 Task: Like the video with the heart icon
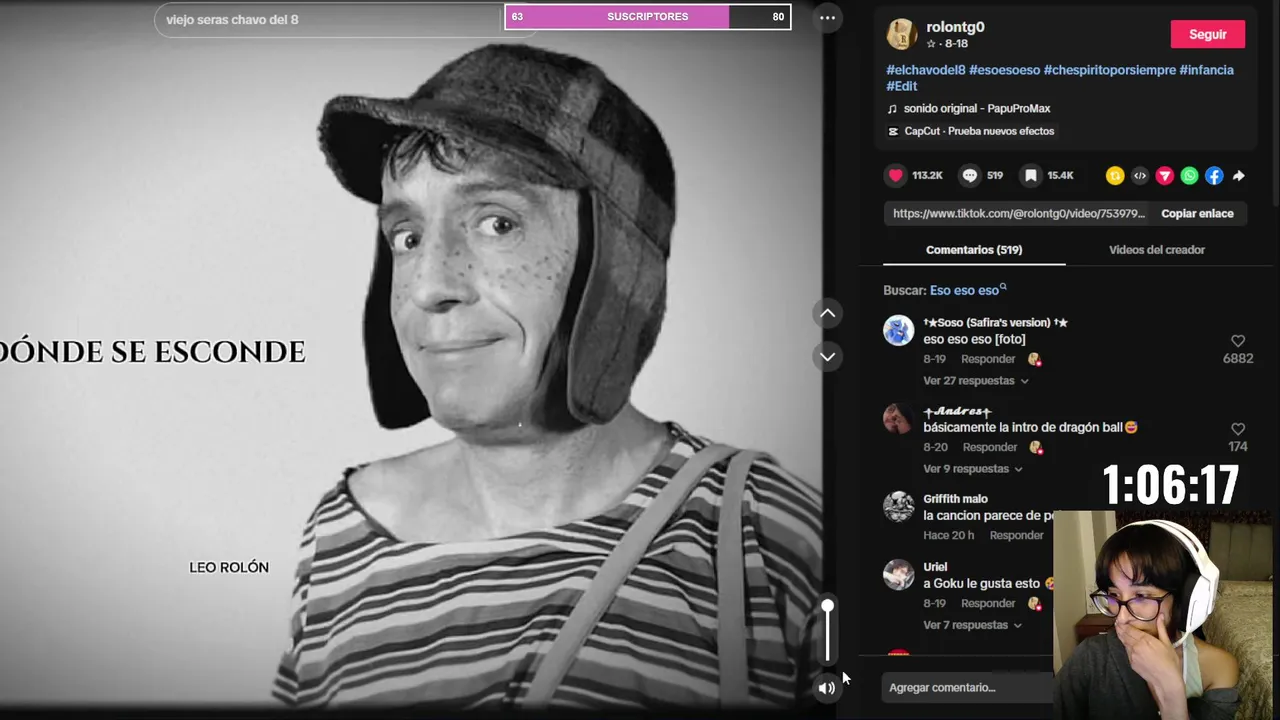pyautogui.click(x=896, y=175)
